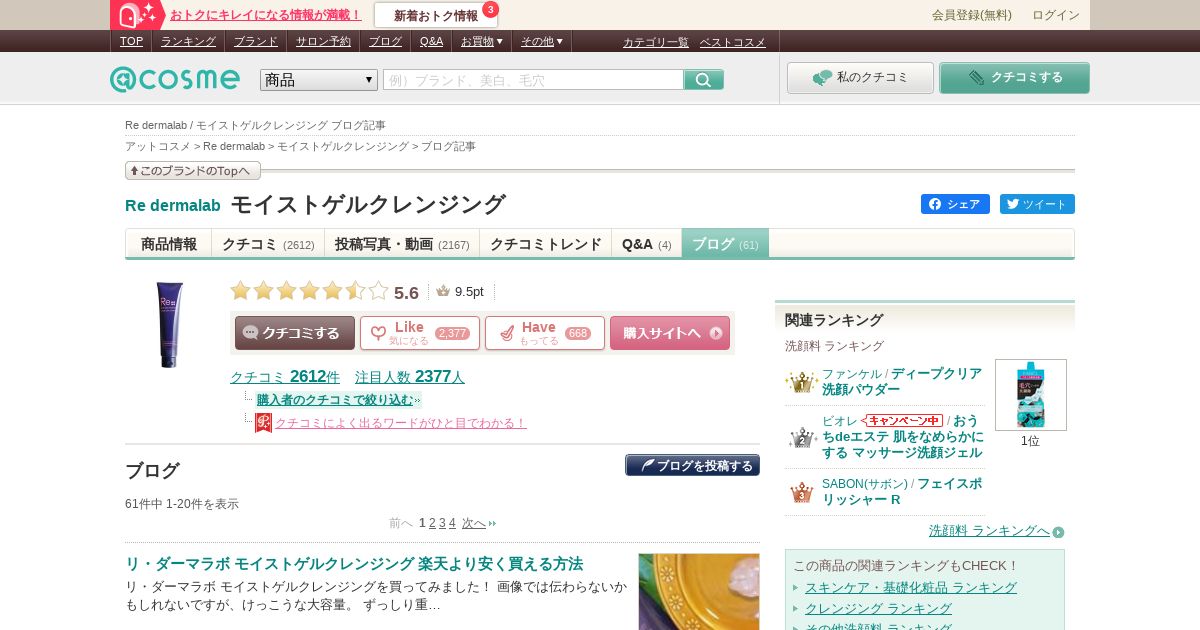The height and width of the screenshot is (630, 1200).
Task: Open the サロン予約 nav item
Action: click(x=323, y=41)
